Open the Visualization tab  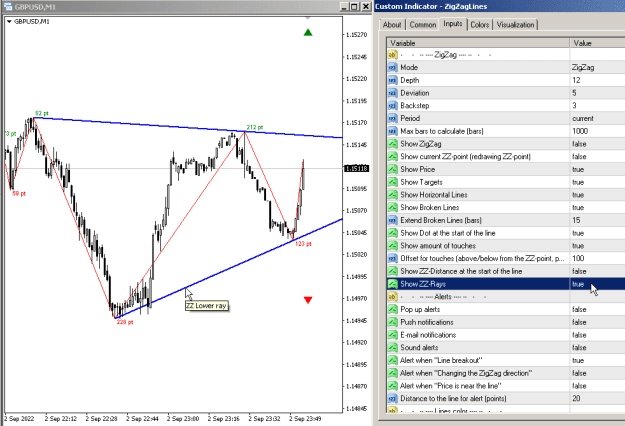515,25
